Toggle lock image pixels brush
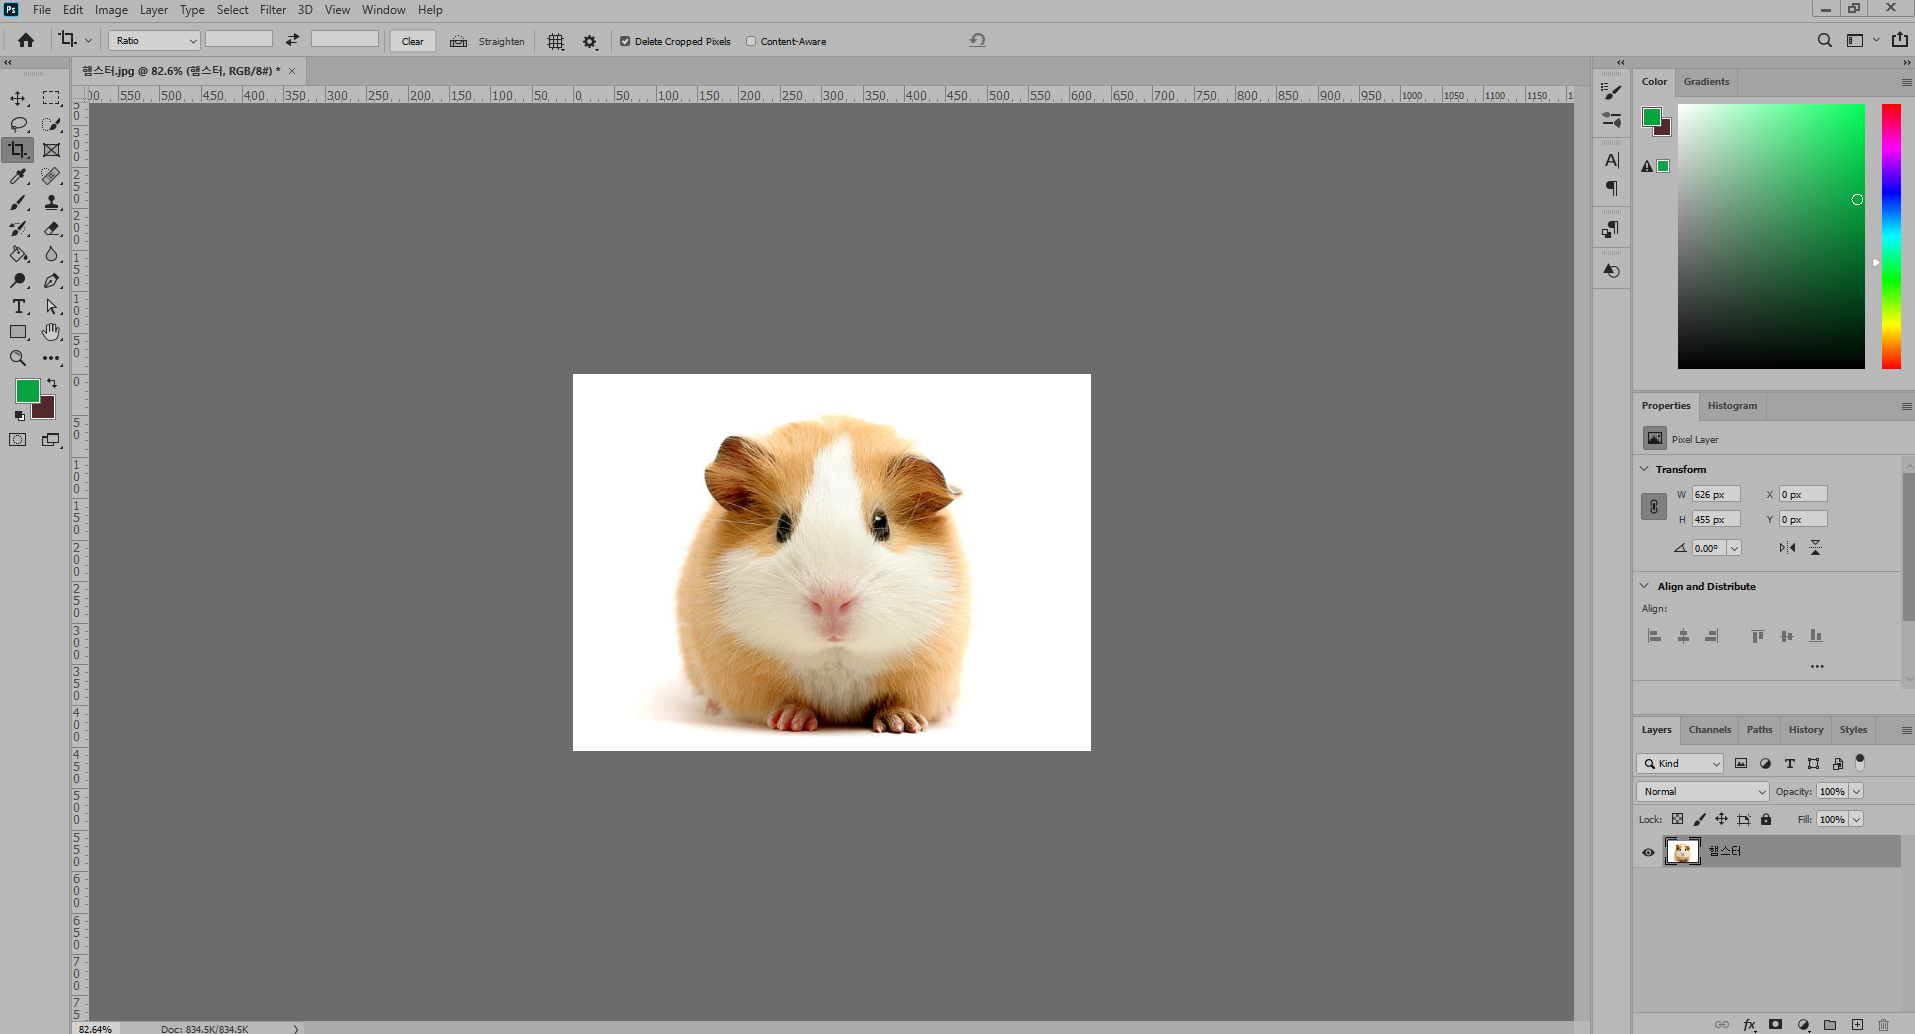 tap(1699, 819)
